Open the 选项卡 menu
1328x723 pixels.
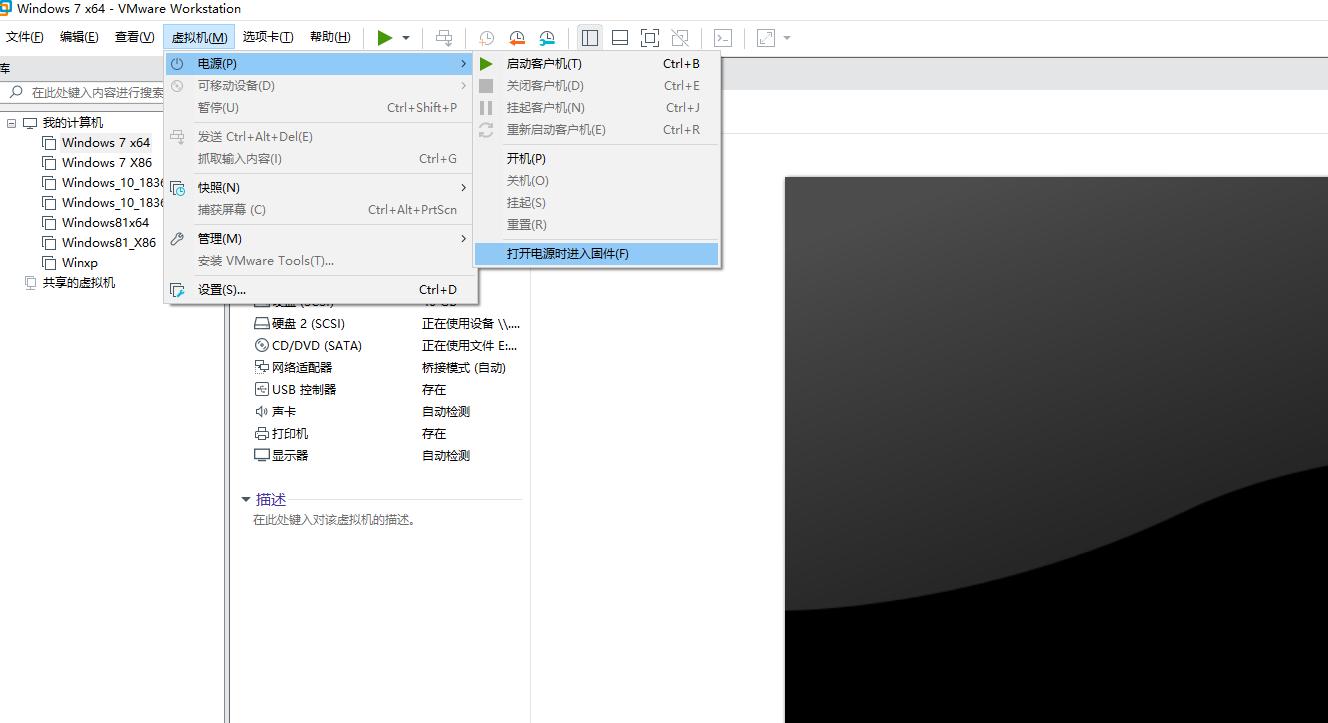click(267, 36)
